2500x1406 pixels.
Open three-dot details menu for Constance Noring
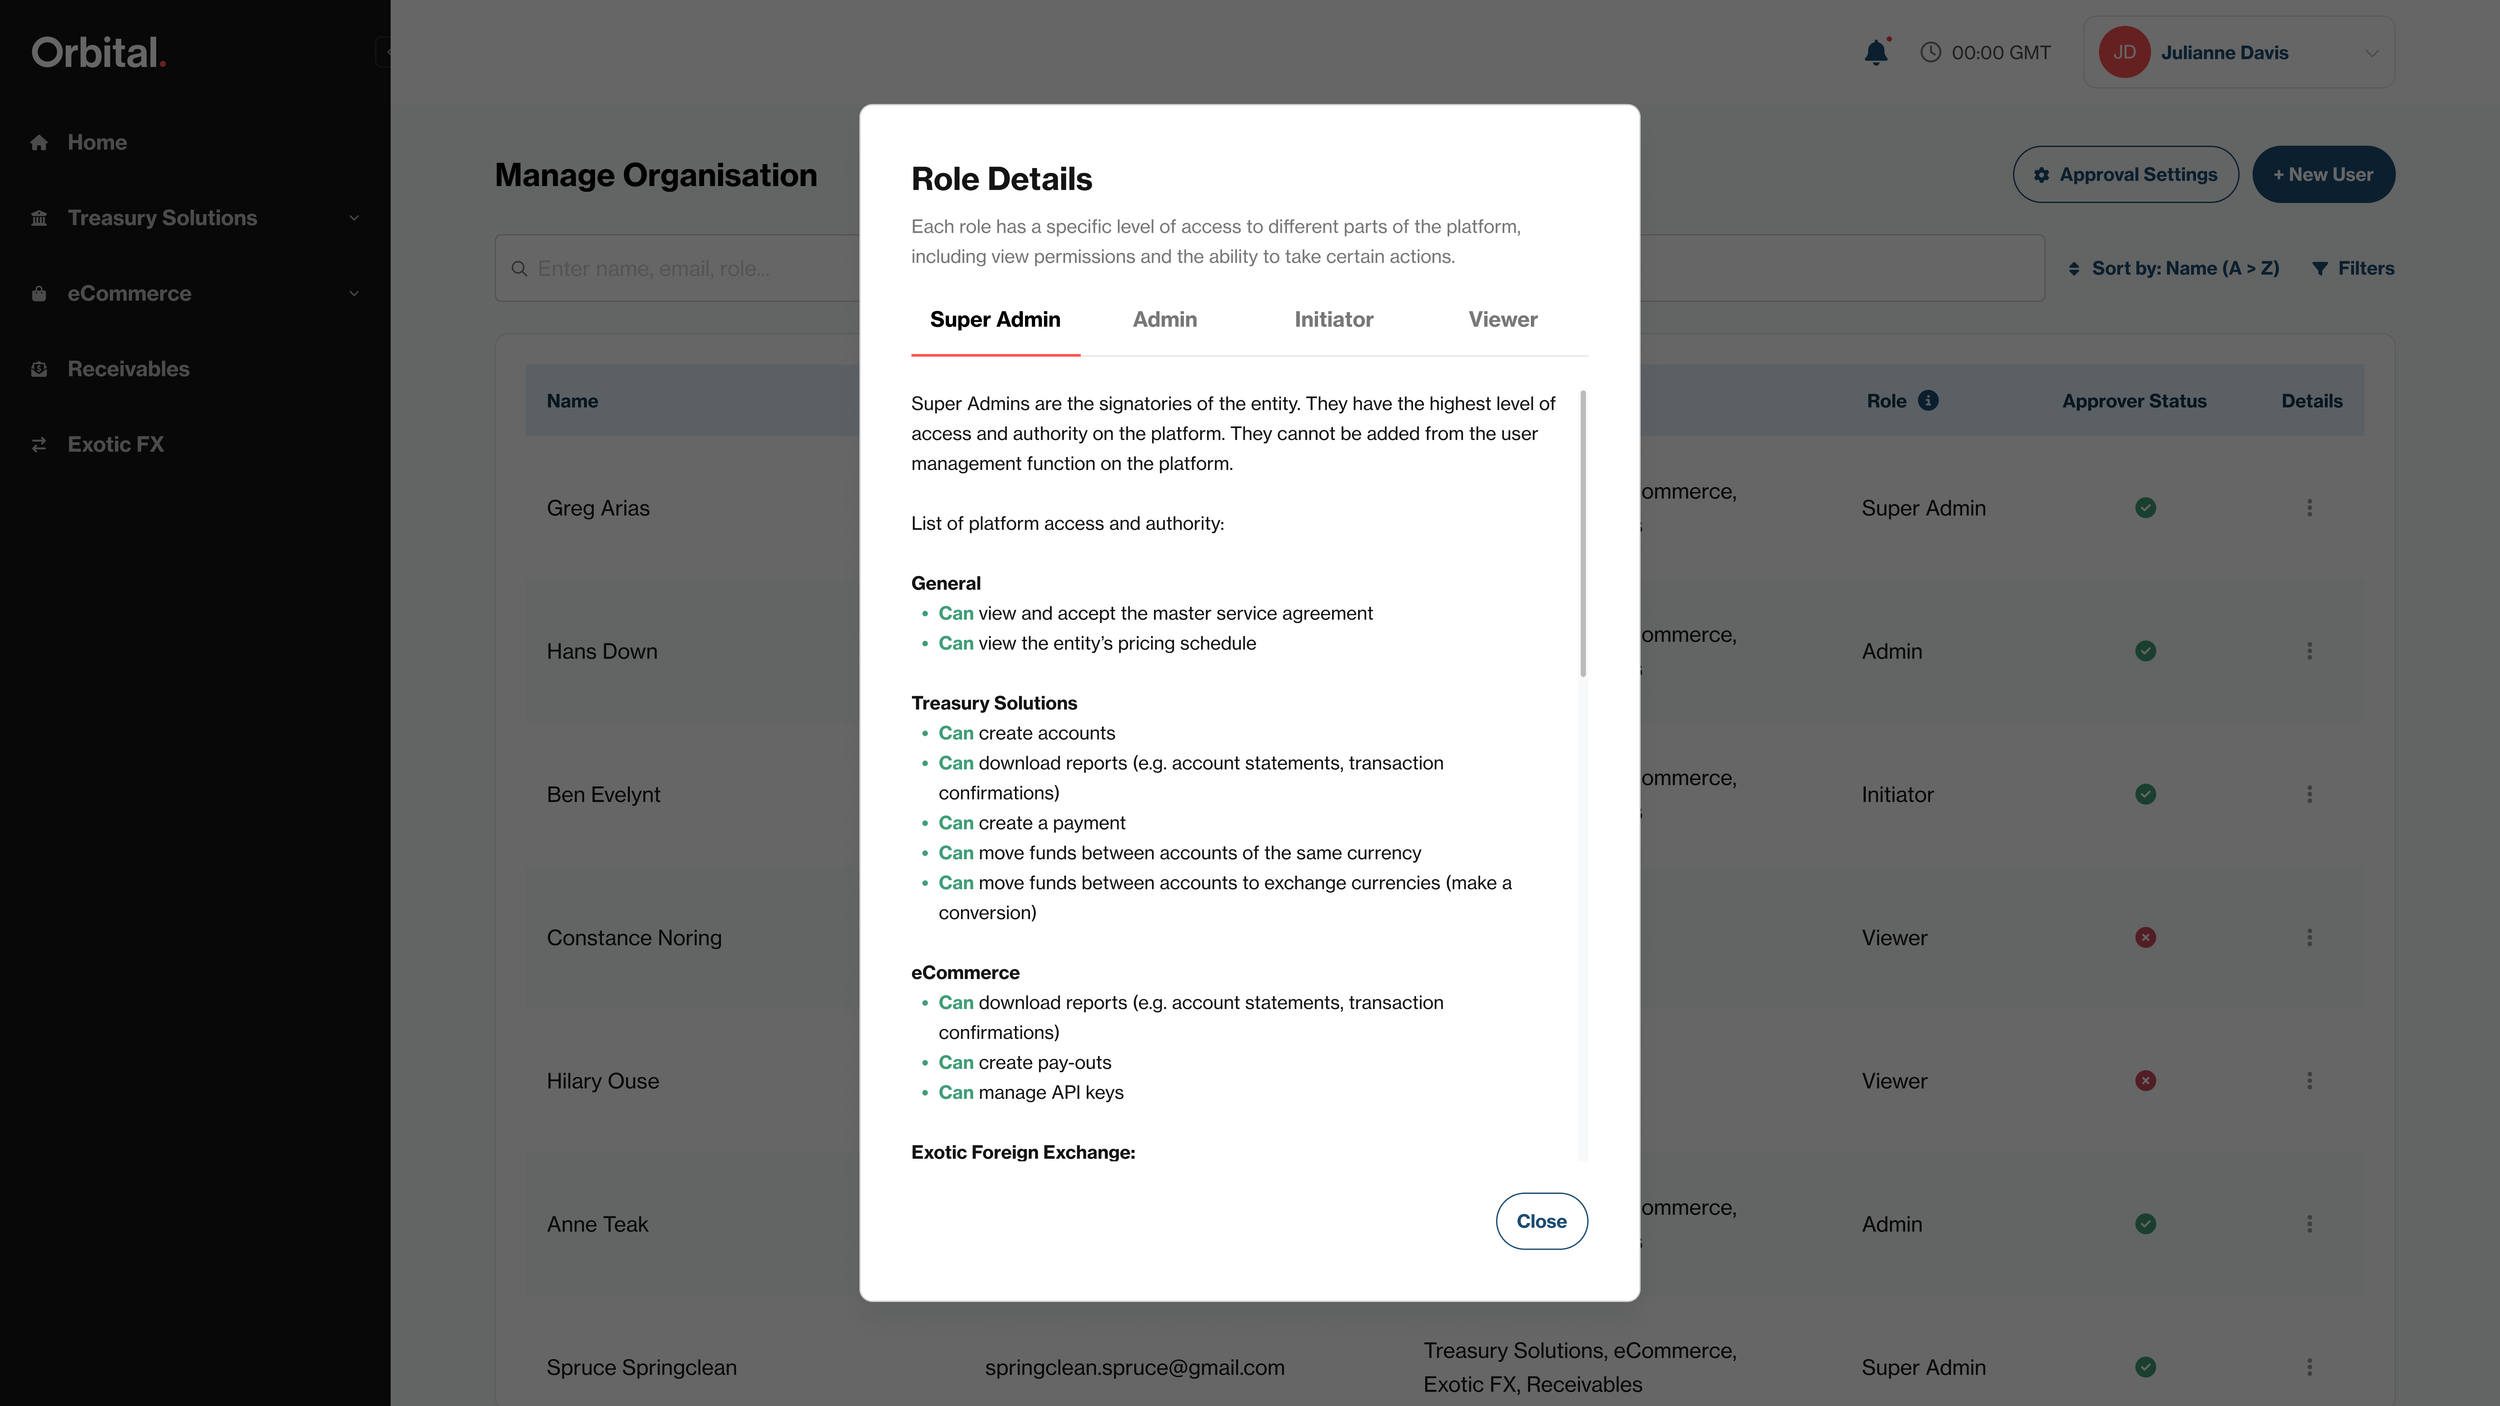[x=2309, y=937]
